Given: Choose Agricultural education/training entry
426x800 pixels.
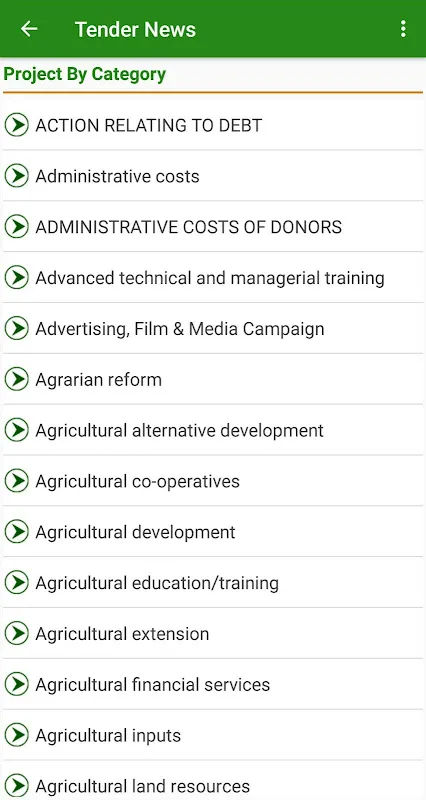Looking at the screenshot, I should point(213,583).
